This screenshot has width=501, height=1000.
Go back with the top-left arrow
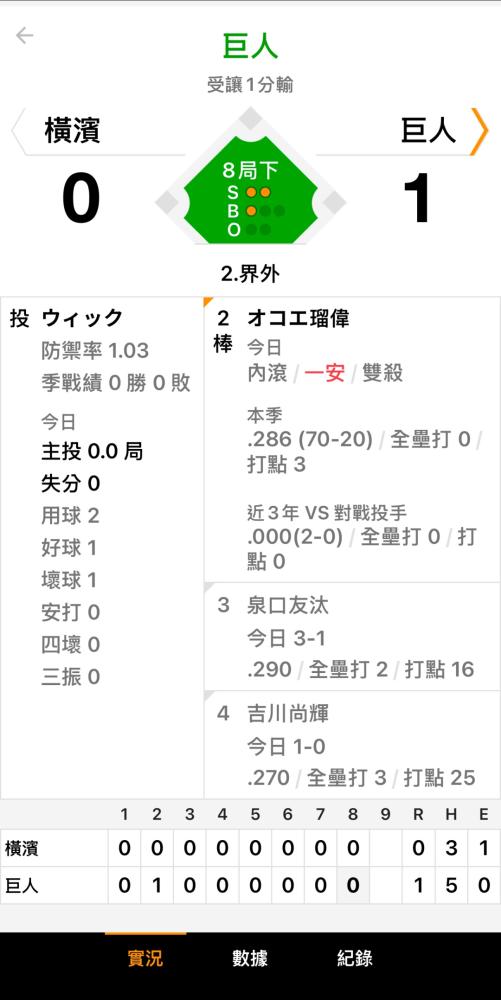click(x=24, y=35)
